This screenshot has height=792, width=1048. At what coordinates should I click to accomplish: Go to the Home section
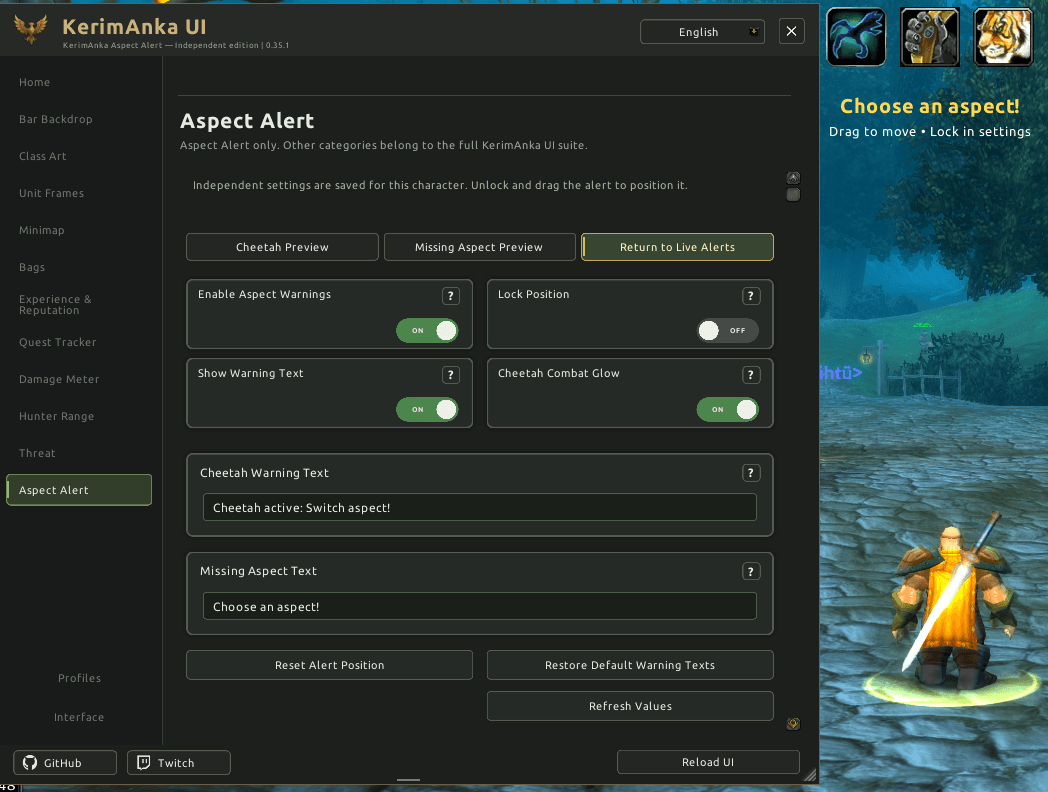35,82
